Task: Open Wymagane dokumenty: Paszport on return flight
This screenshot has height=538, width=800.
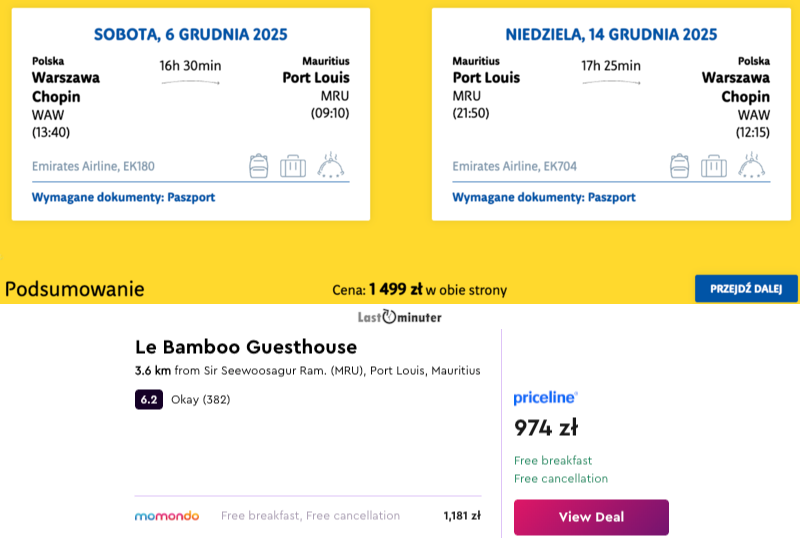Action: click(543, 197)
